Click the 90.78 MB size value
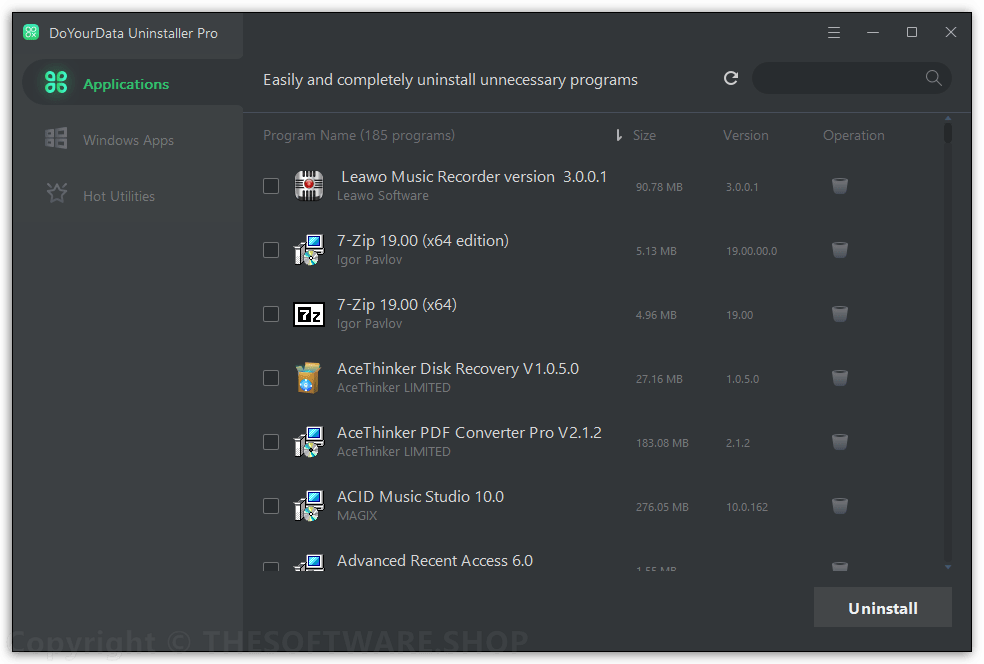Screen dimensions: 984x664 click(x=659, y=187)
